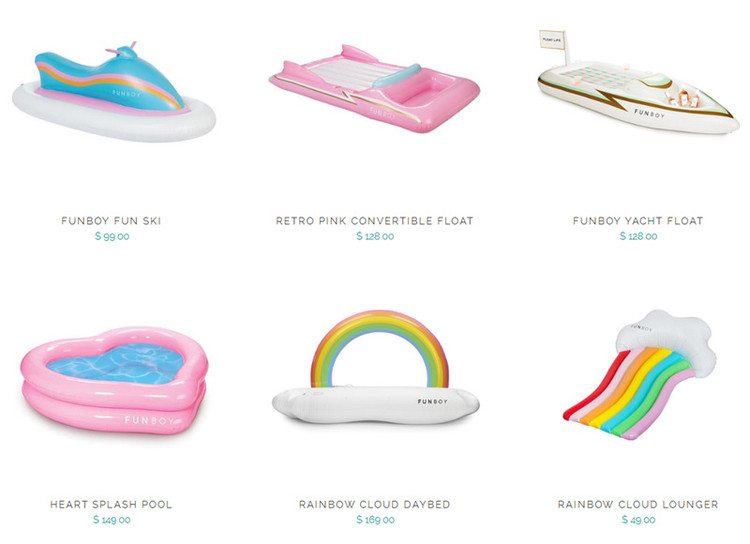
Task: Open the RAINBOW CLOUD DAYBED title link
Action: (x=375, y=504)
